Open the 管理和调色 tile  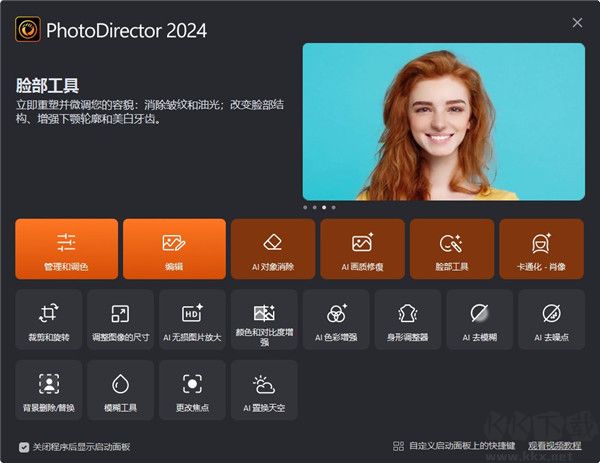(x=67, y=248)
